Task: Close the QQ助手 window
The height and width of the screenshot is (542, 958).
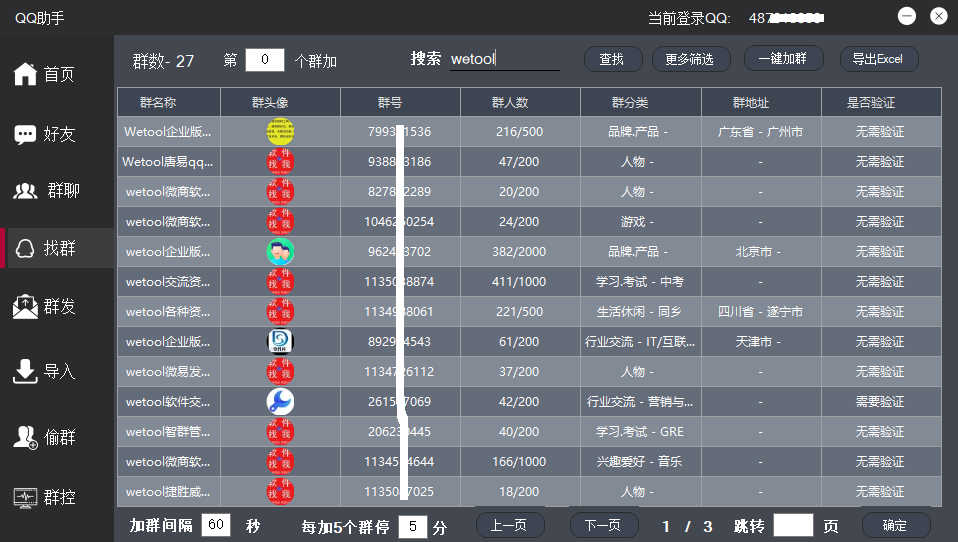Action: [938, 16]
